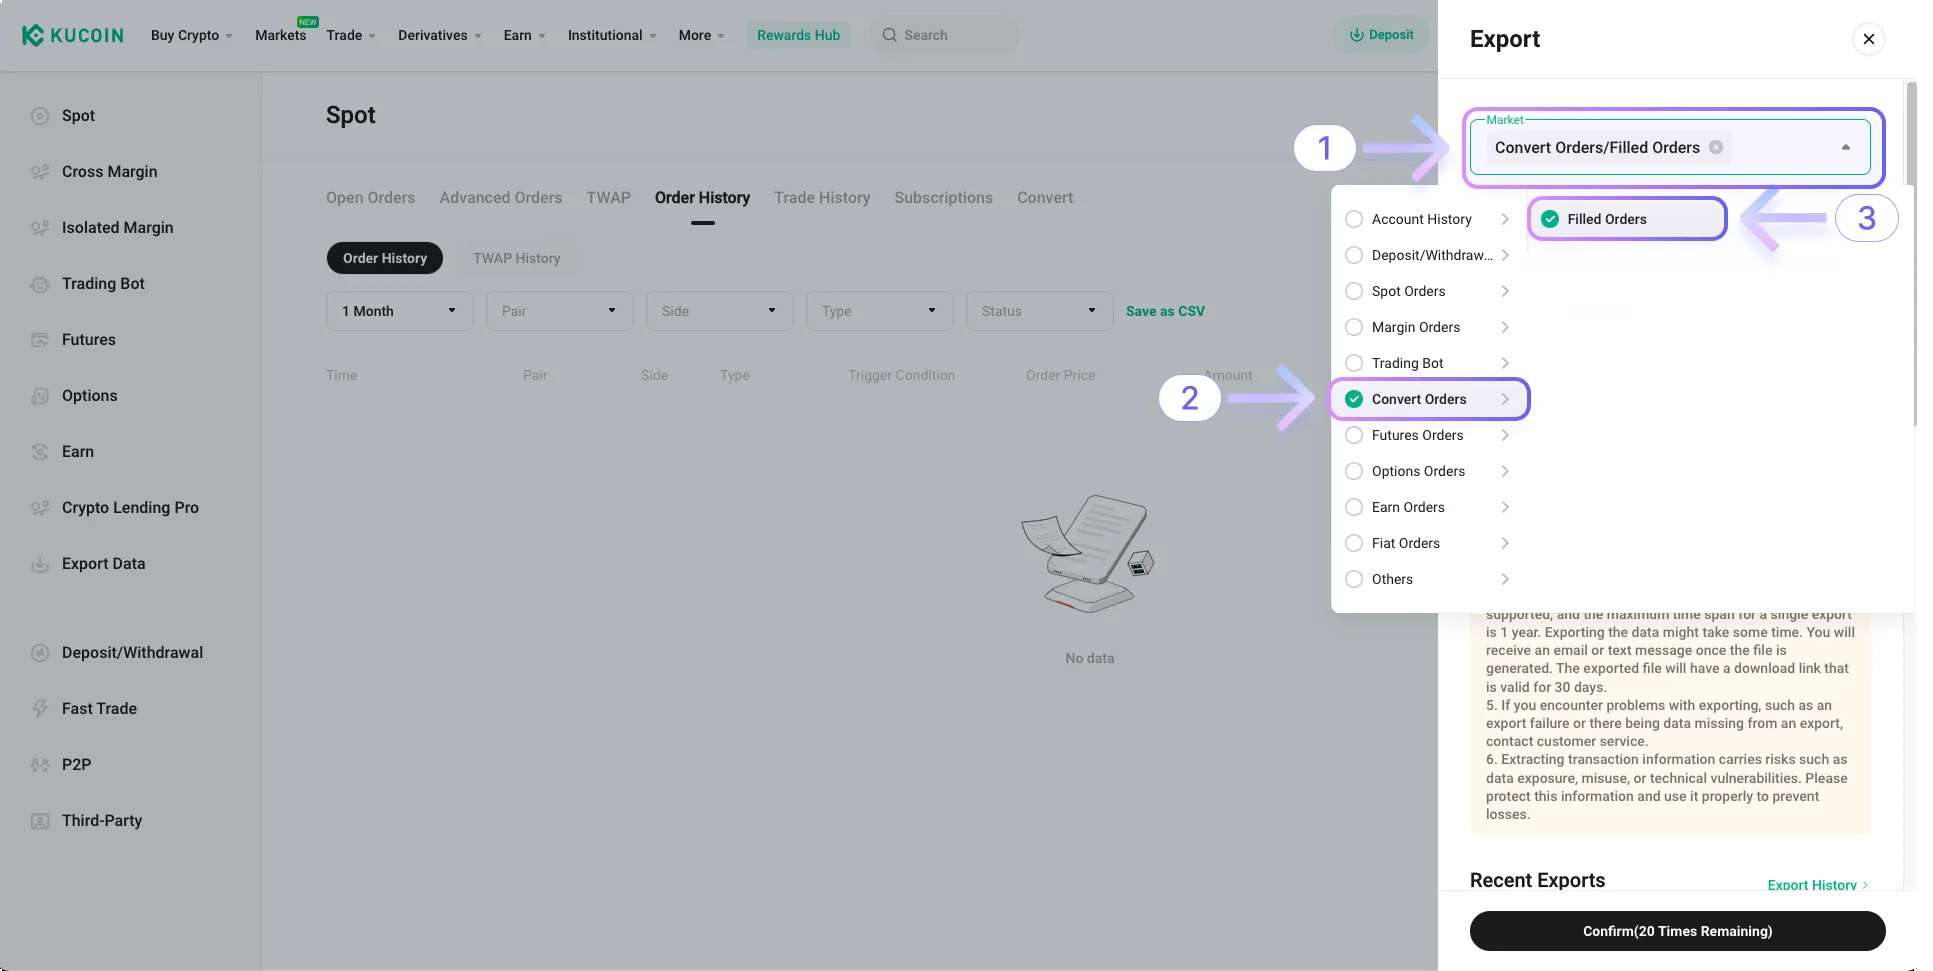Select the Spot Orders radio option
Screen dimensions: 1933x971
pos(1354,291)
